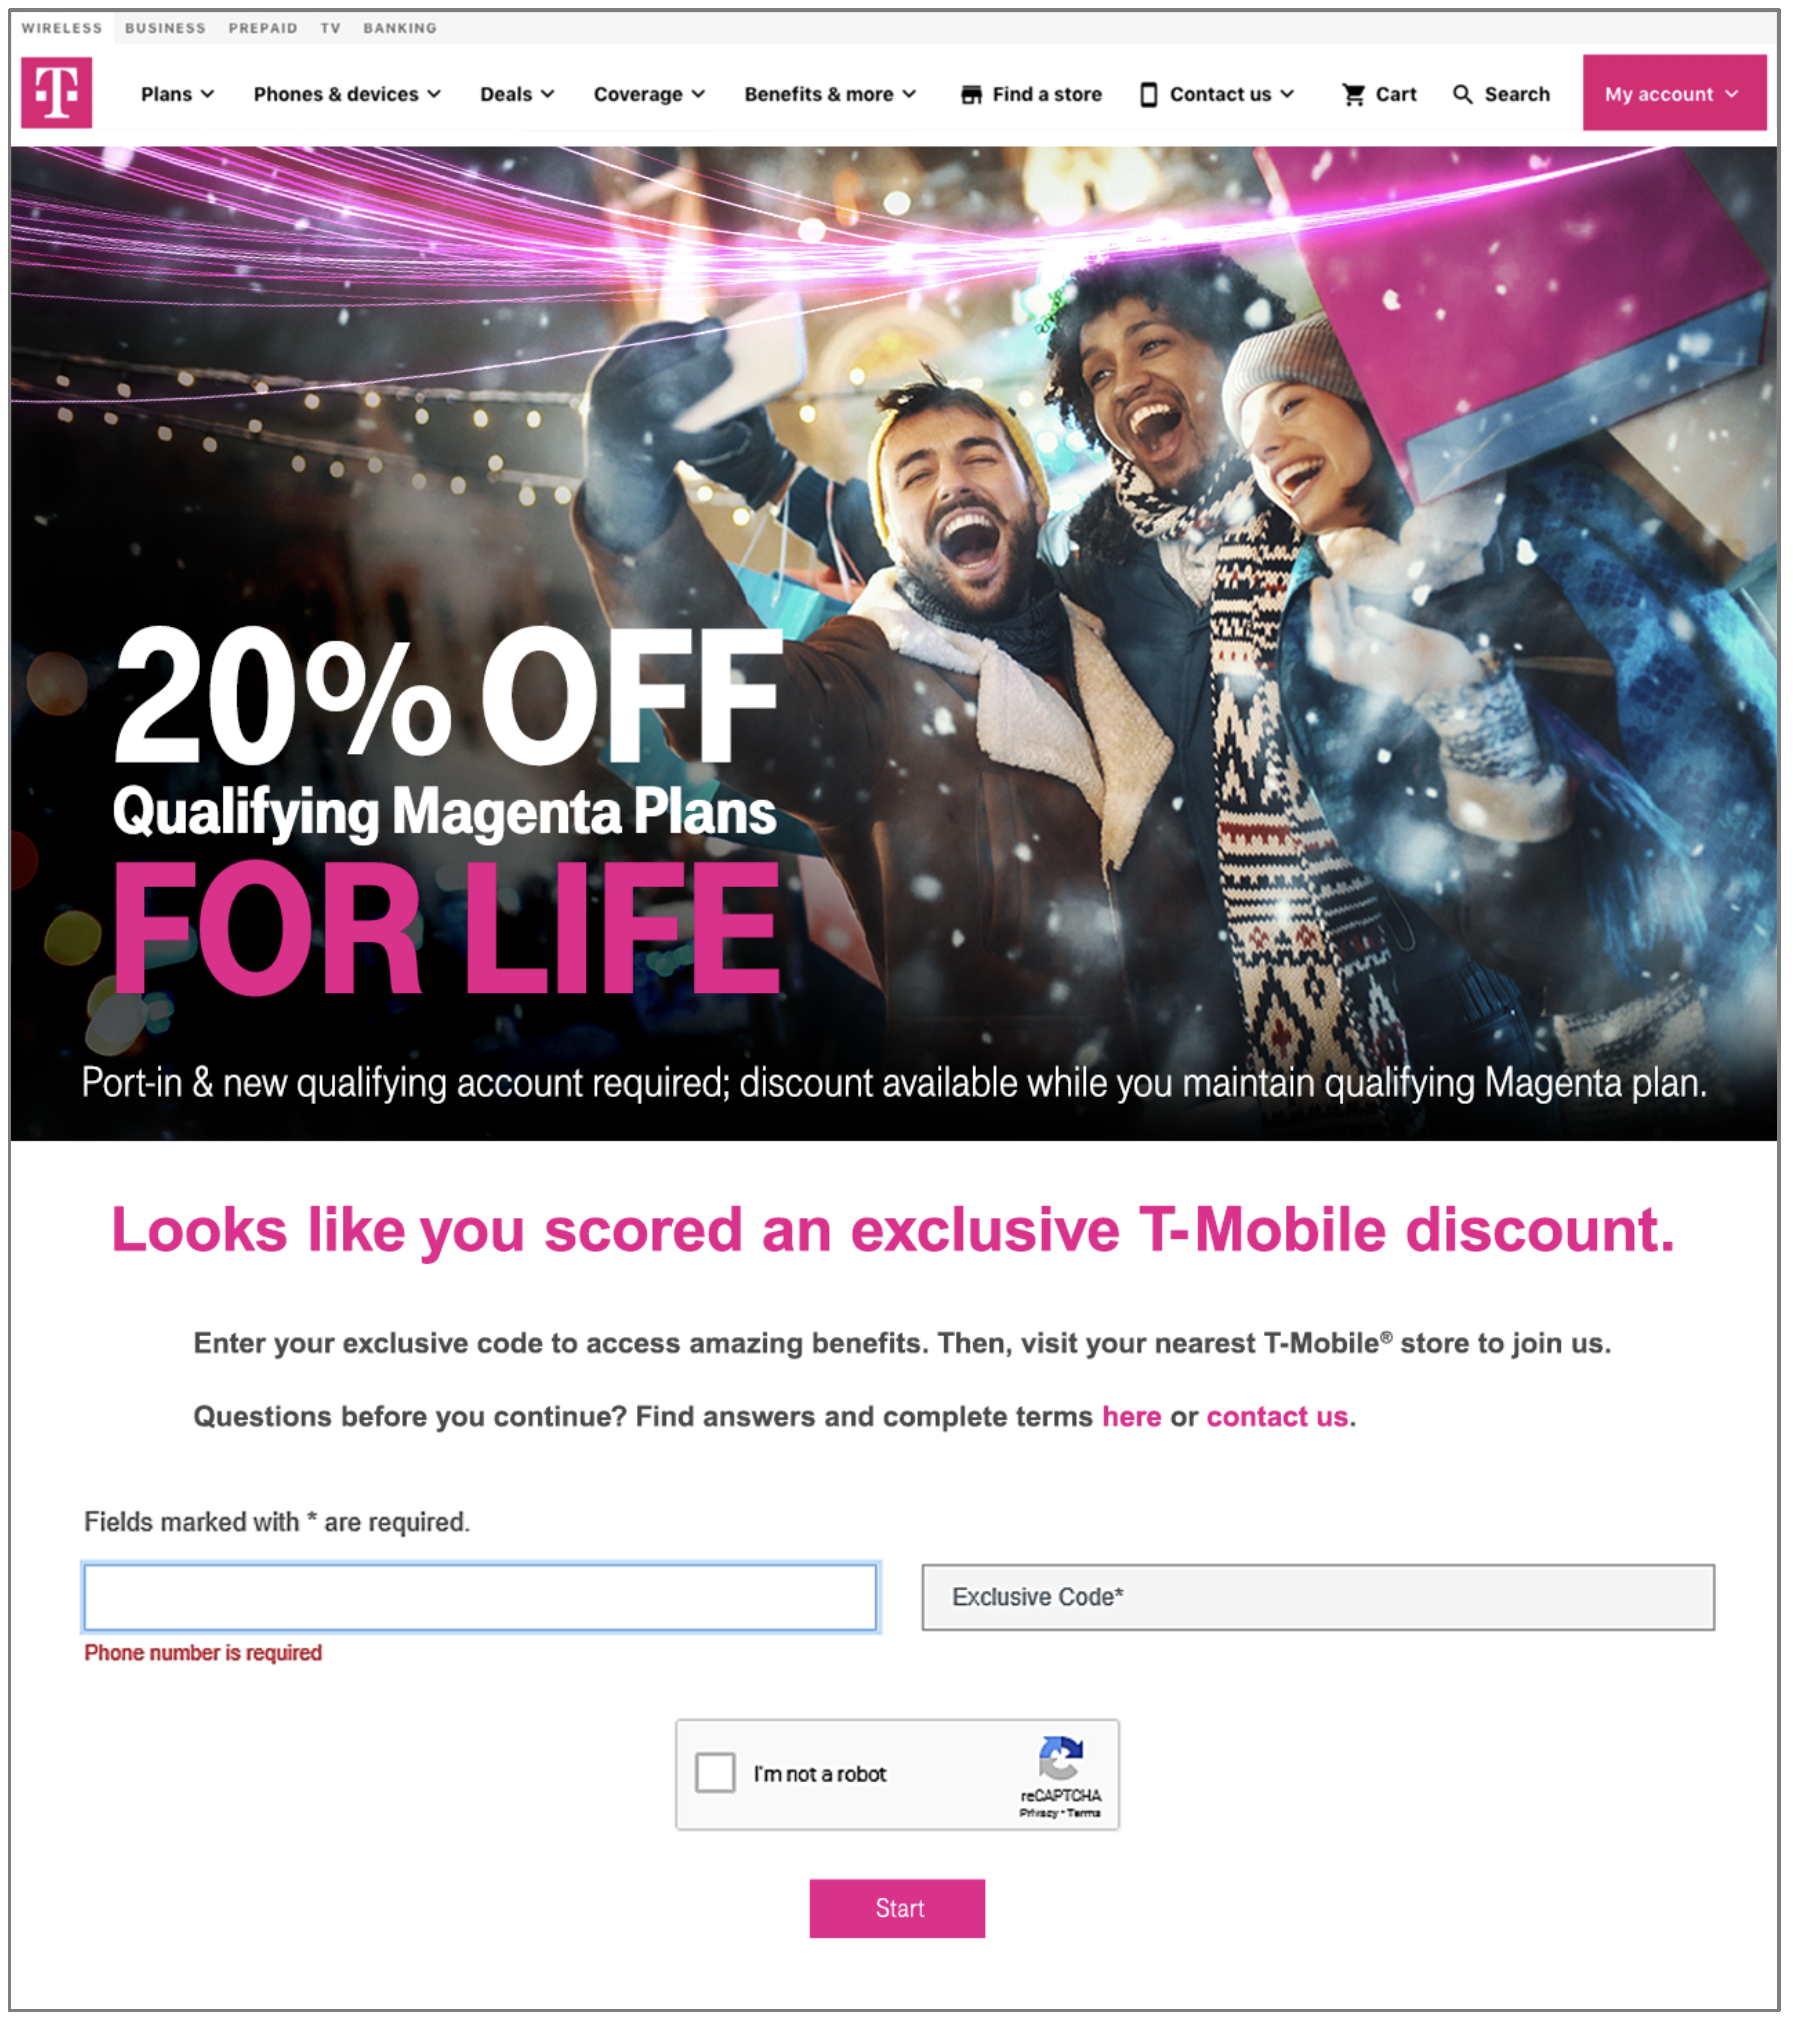
Task: Click the store icon beside Find a store
Action: [971, 94]
